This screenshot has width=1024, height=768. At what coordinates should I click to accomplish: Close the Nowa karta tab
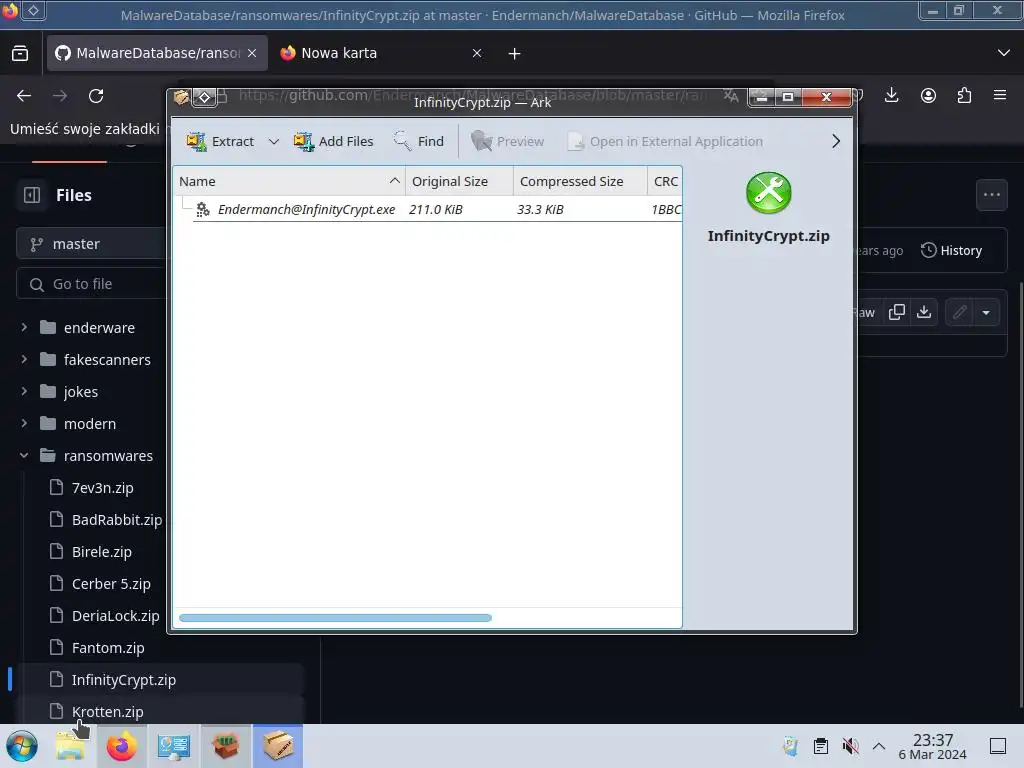pyautogui.click(x=477, y=53)
